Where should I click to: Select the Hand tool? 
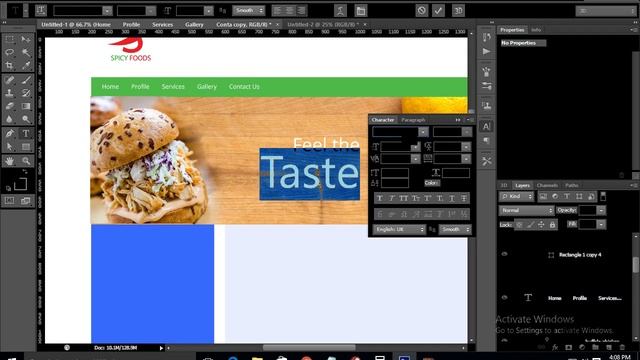coord(9,161)
